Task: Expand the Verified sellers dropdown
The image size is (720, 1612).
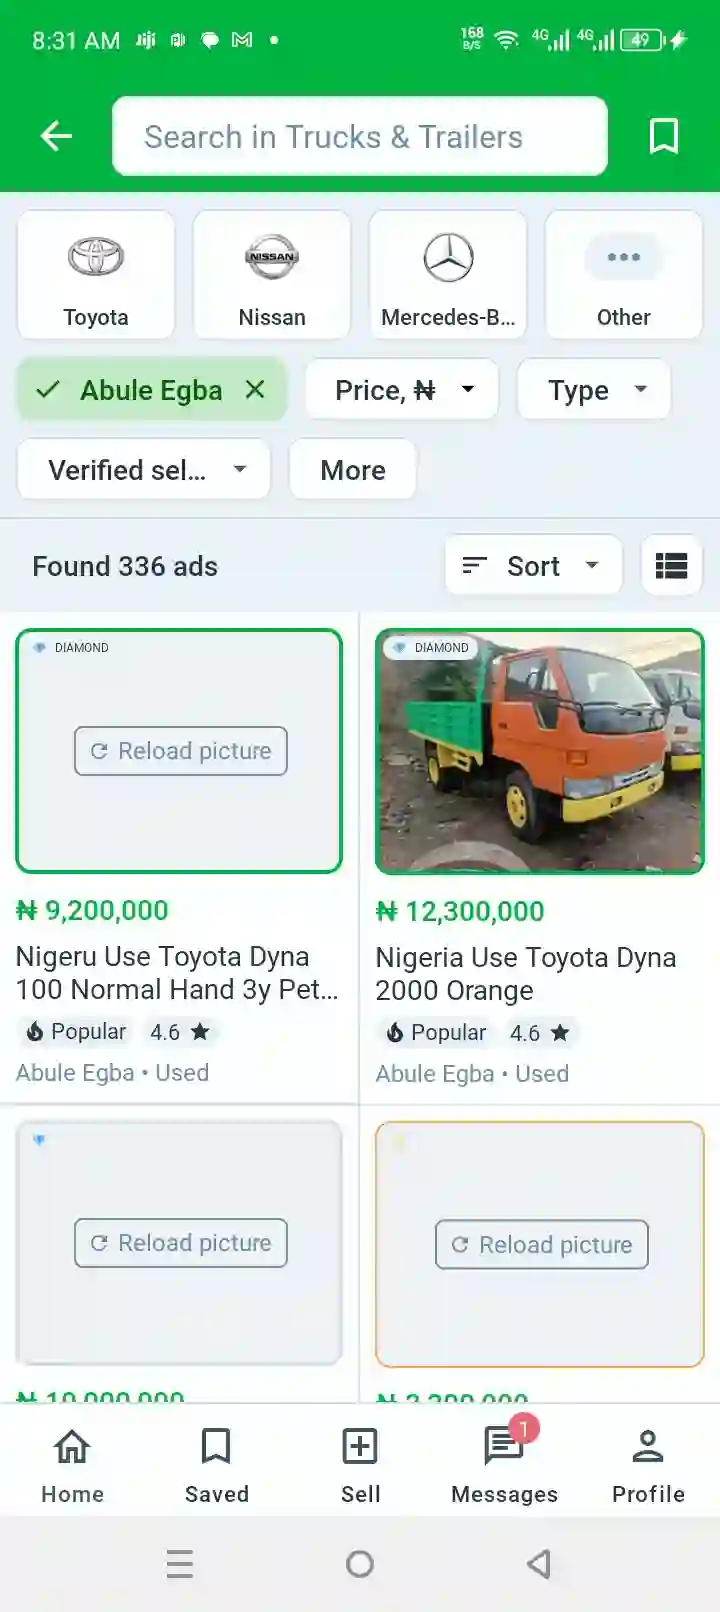Action: (144, 470)
